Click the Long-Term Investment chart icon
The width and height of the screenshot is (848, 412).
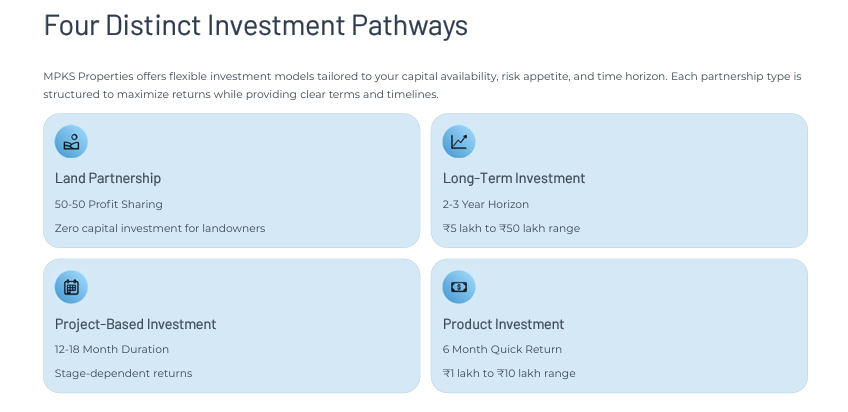[x=459, y=142]
